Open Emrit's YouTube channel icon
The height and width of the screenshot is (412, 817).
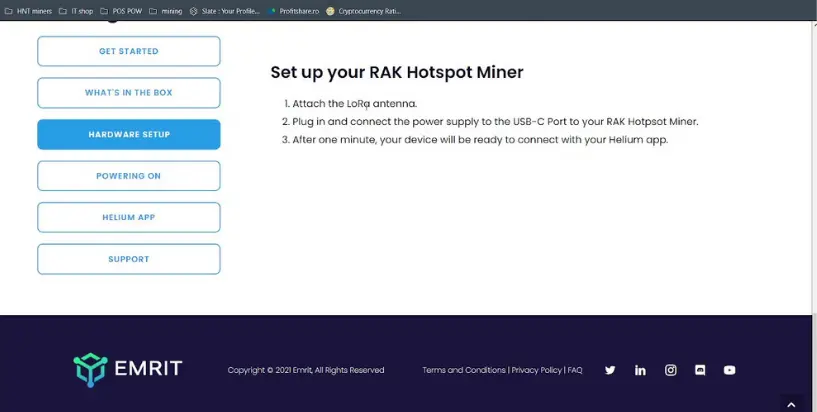pyautogui.click(x=729, y=370)
